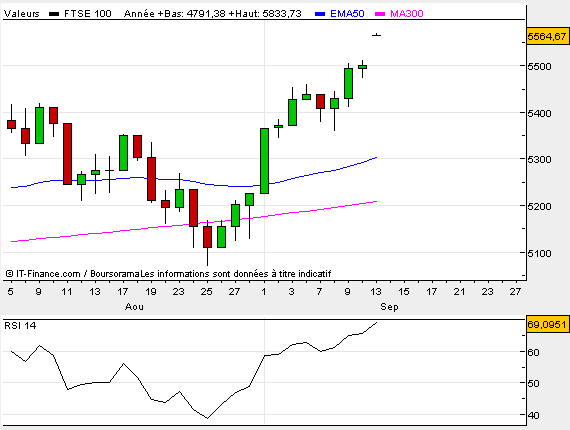
Task: Click the 5300 price axis label
Action: click(x=539, y=160)
